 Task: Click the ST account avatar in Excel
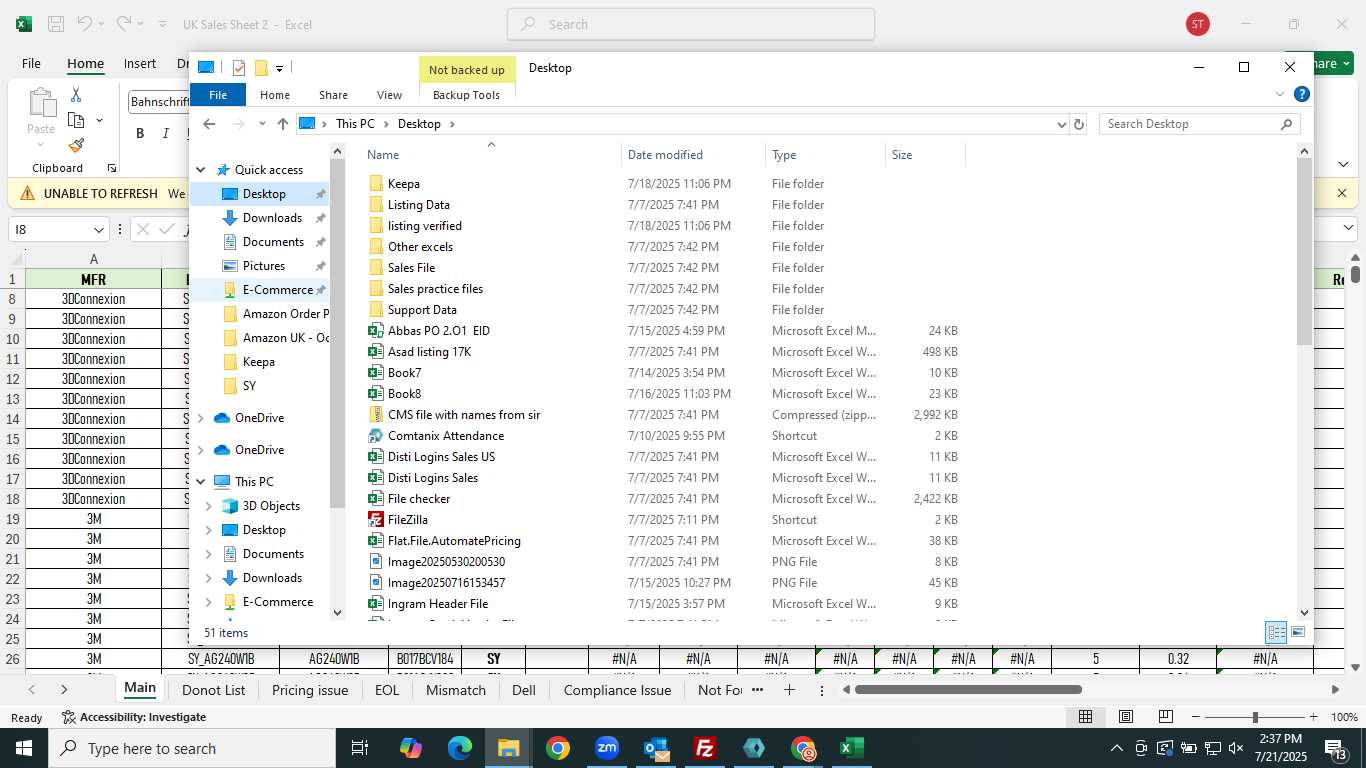pos(1198,24)
